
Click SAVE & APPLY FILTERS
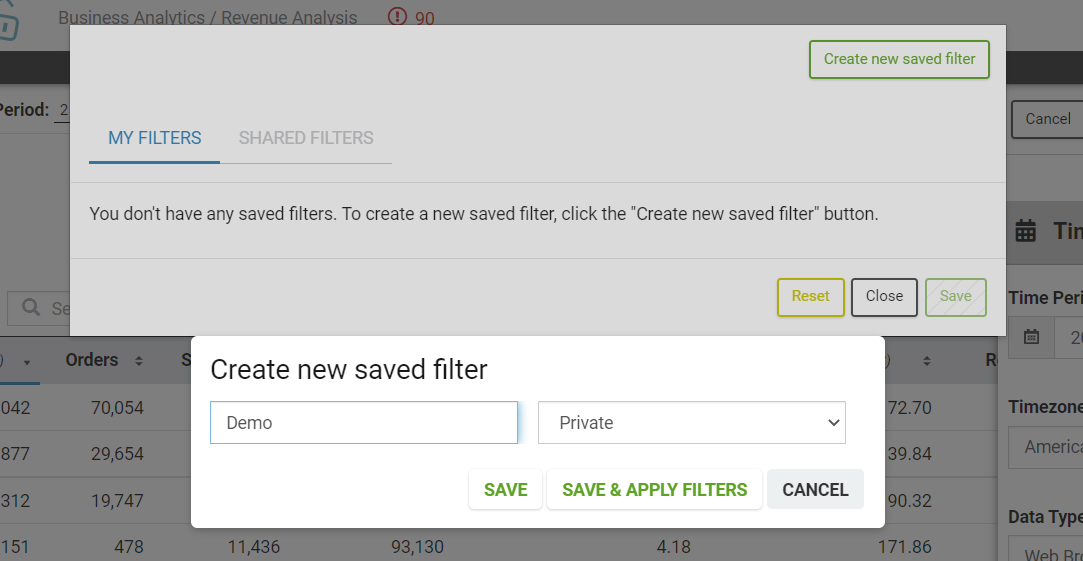point(654,489)
